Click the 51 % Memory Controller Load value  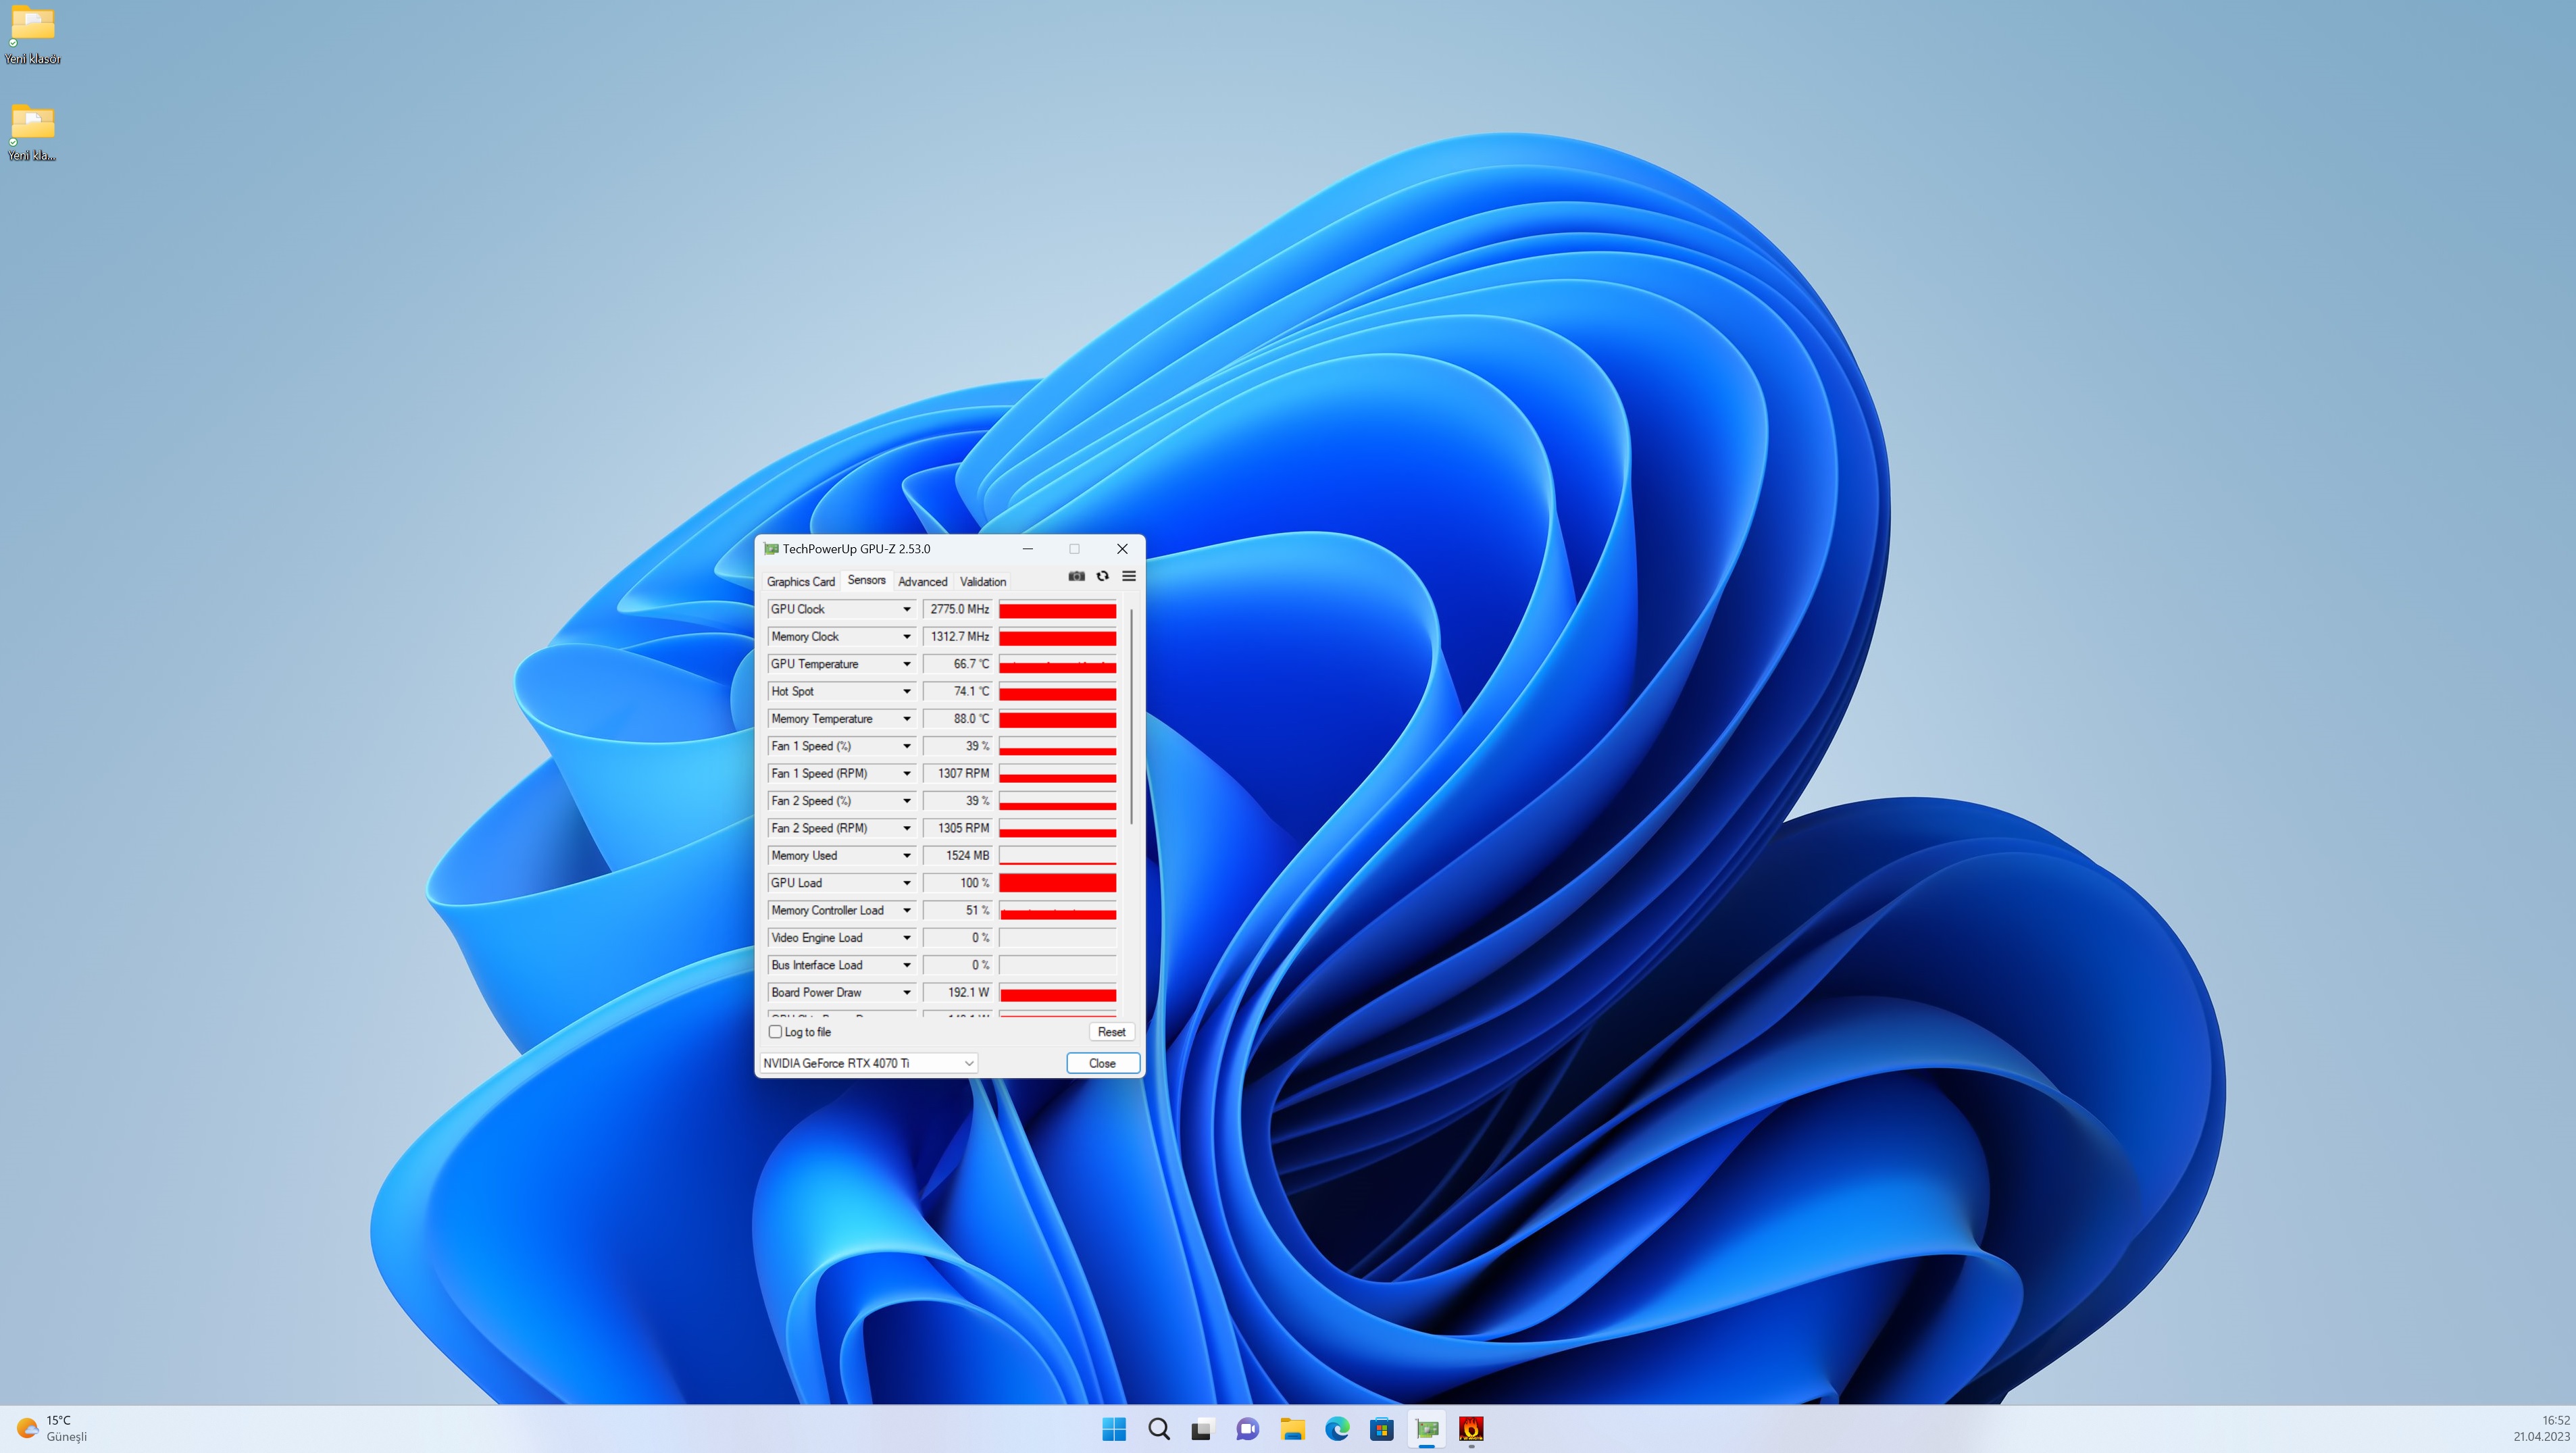[x=958, y=911]
